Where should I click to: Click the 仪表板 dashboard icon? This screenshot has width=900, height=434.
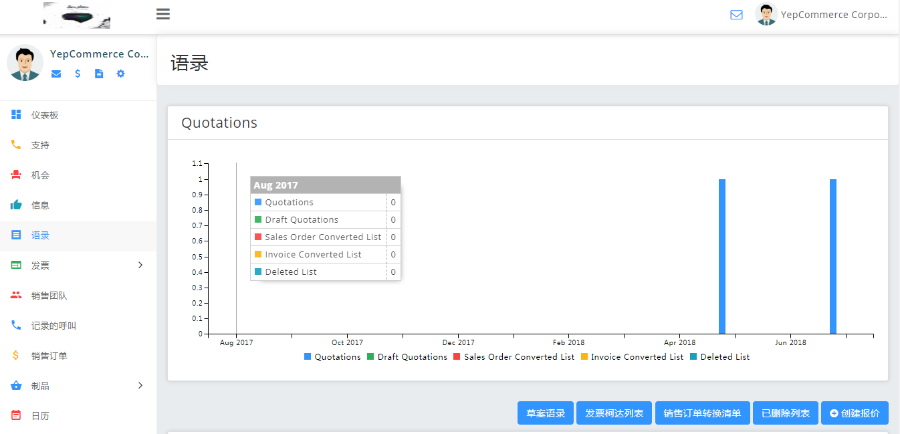[x=16, y=115]
